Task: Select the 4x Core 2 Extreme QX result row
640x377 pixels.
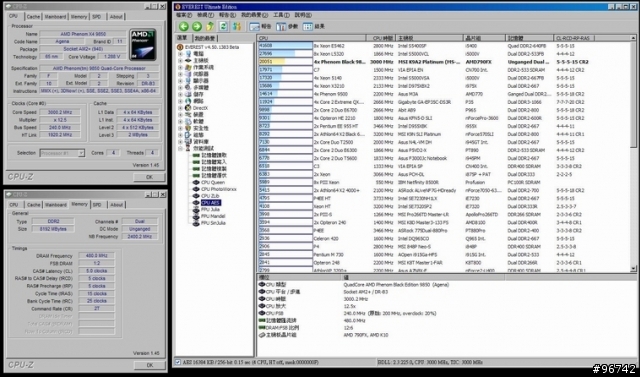Action: coord(444,102)
